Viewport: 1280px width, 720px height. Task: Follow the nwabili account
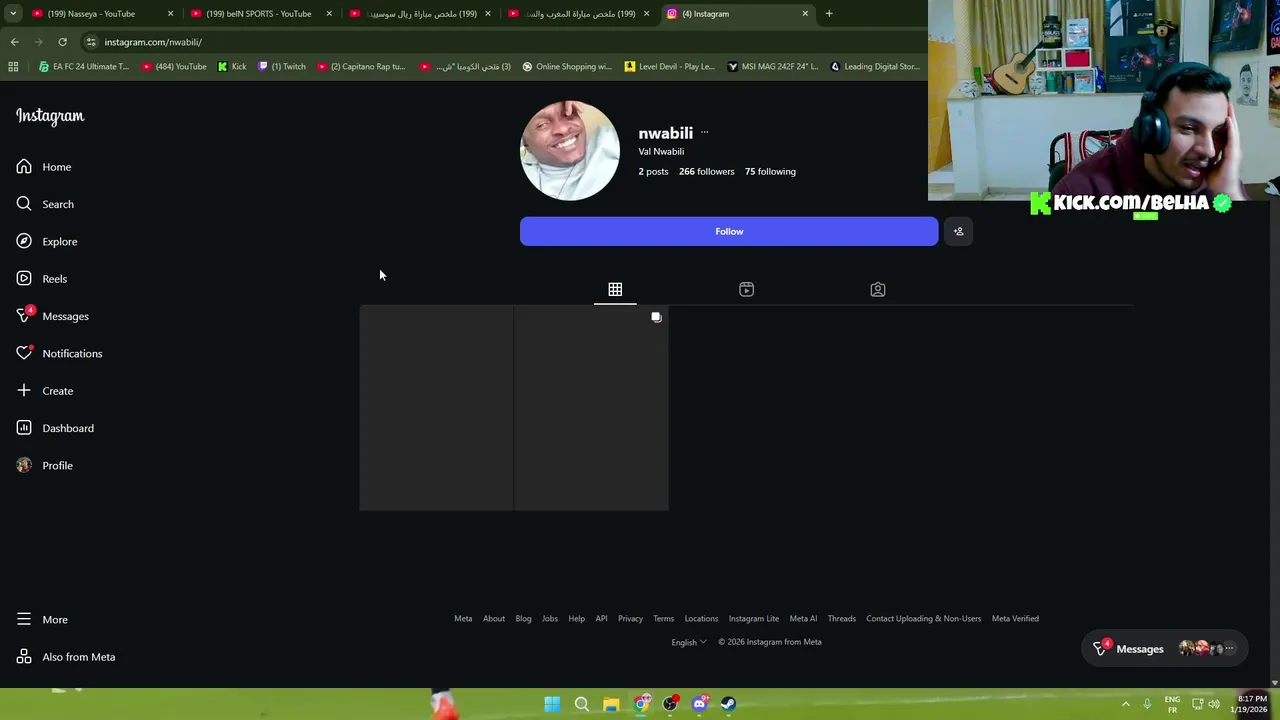click(729, 231)
